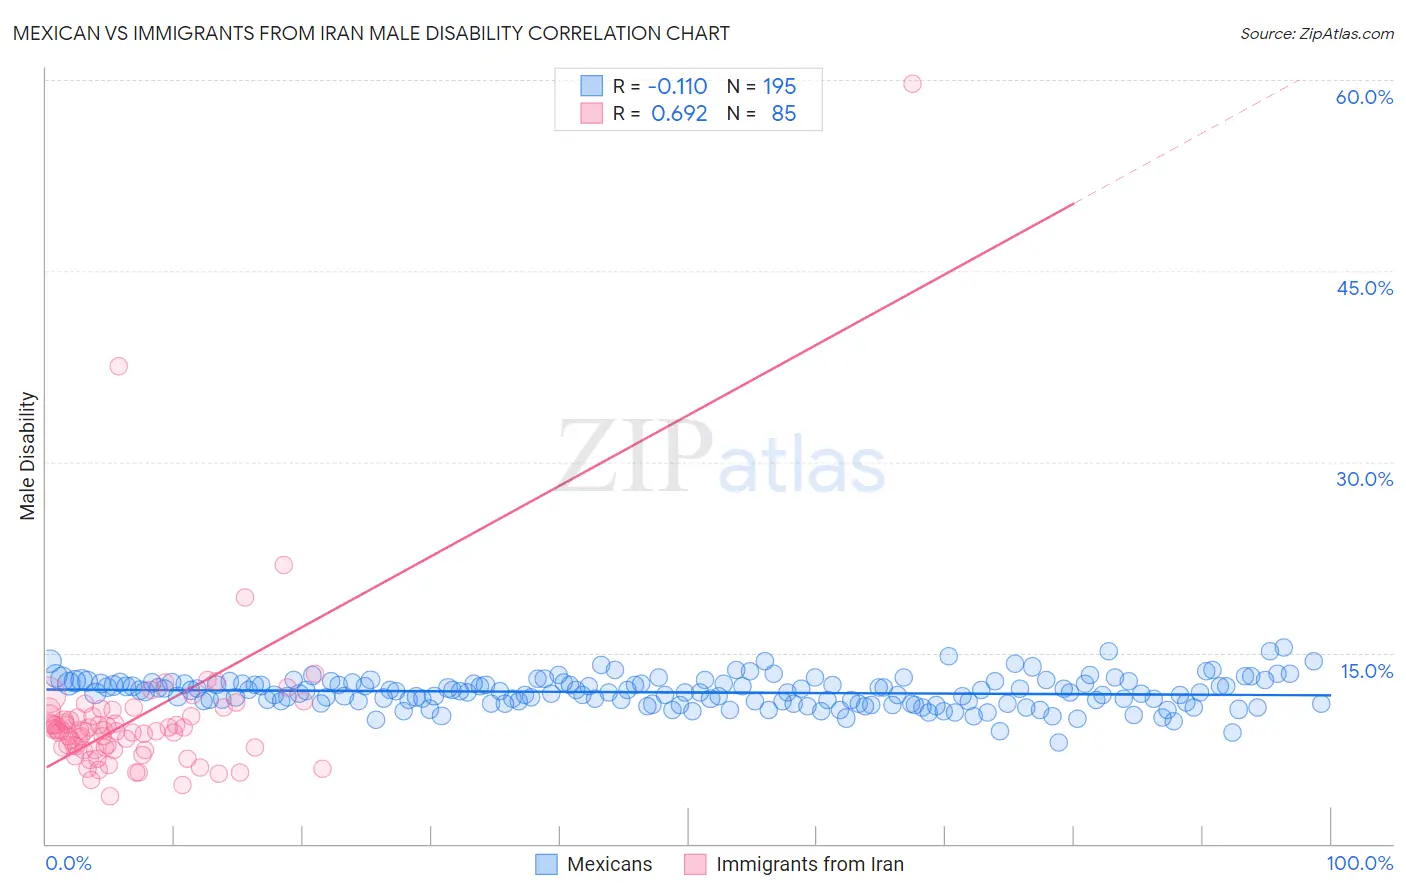
Task: Select the Immigrants from Iran legend label
Action: click(x=810, y=864)
